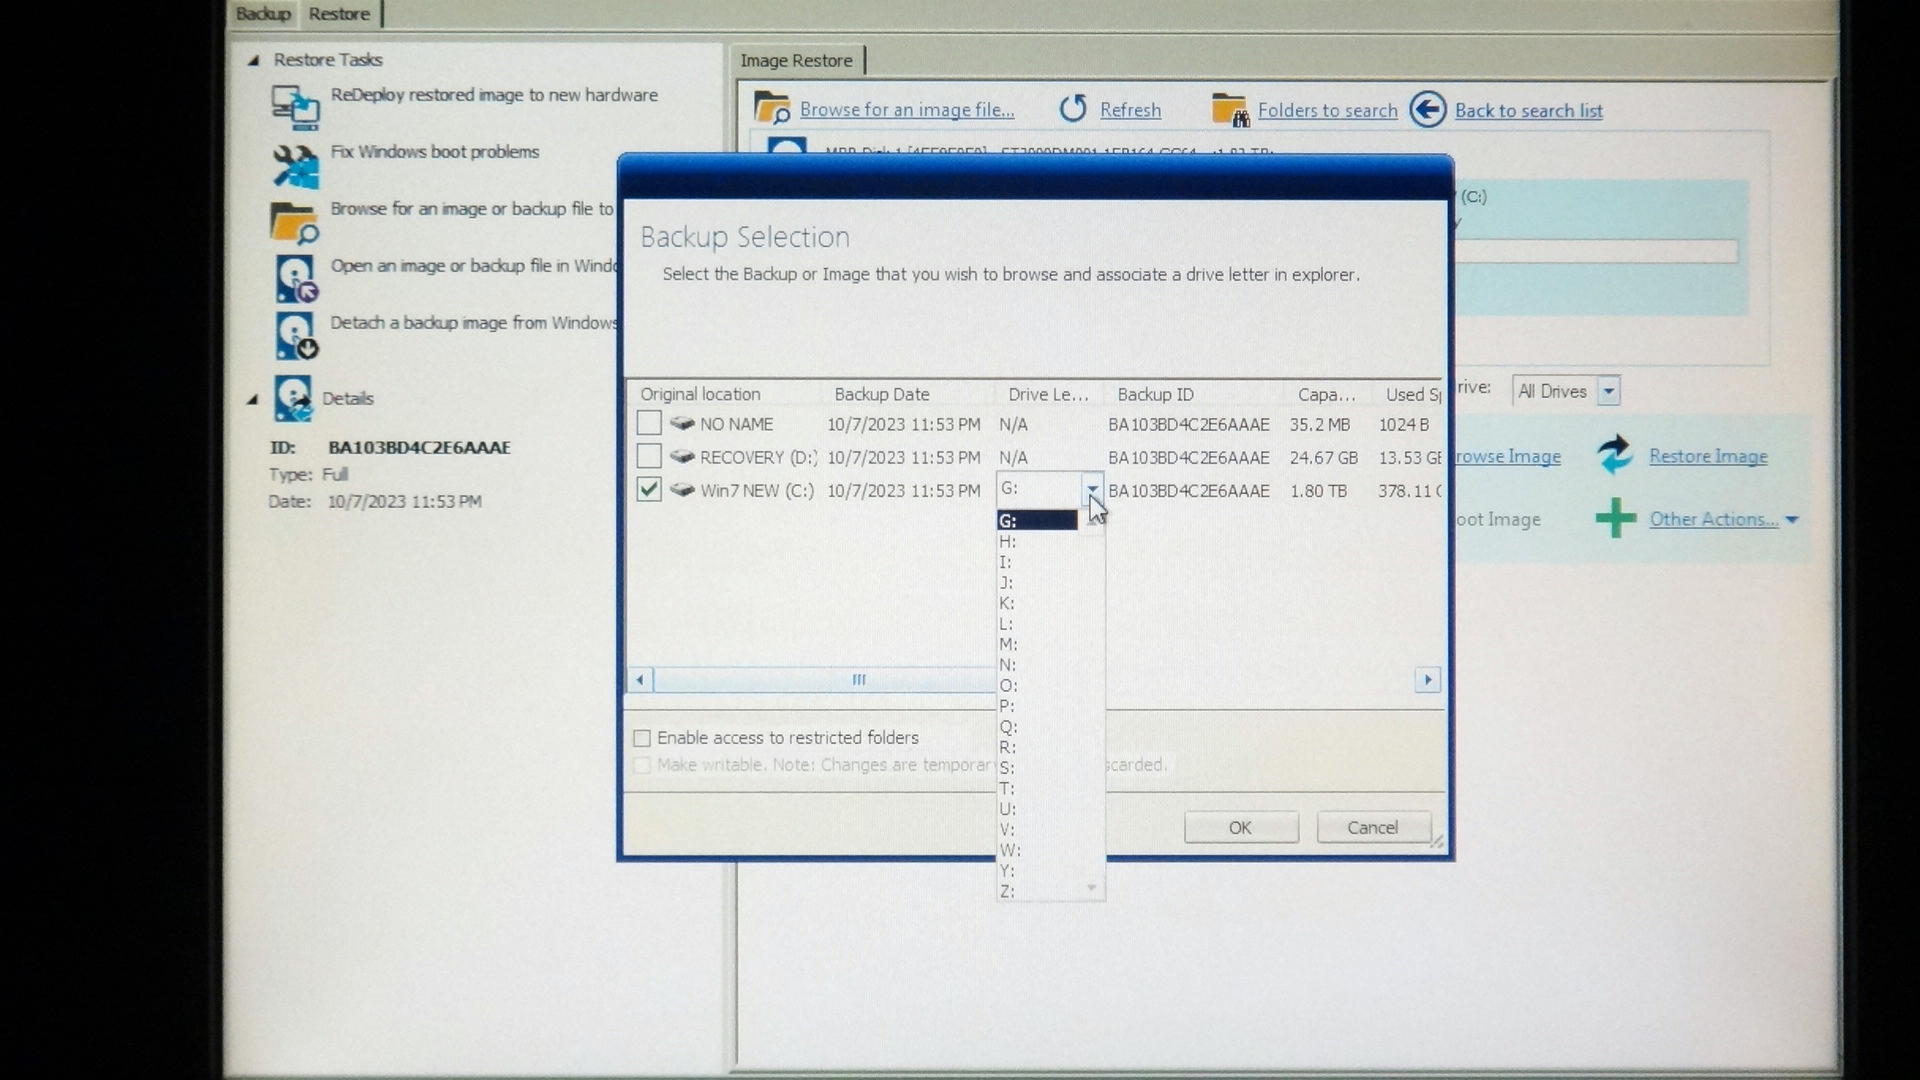Viewport: 1920px width, 1080px height.
Task: Click the Details disk icon
Action: 293,399
